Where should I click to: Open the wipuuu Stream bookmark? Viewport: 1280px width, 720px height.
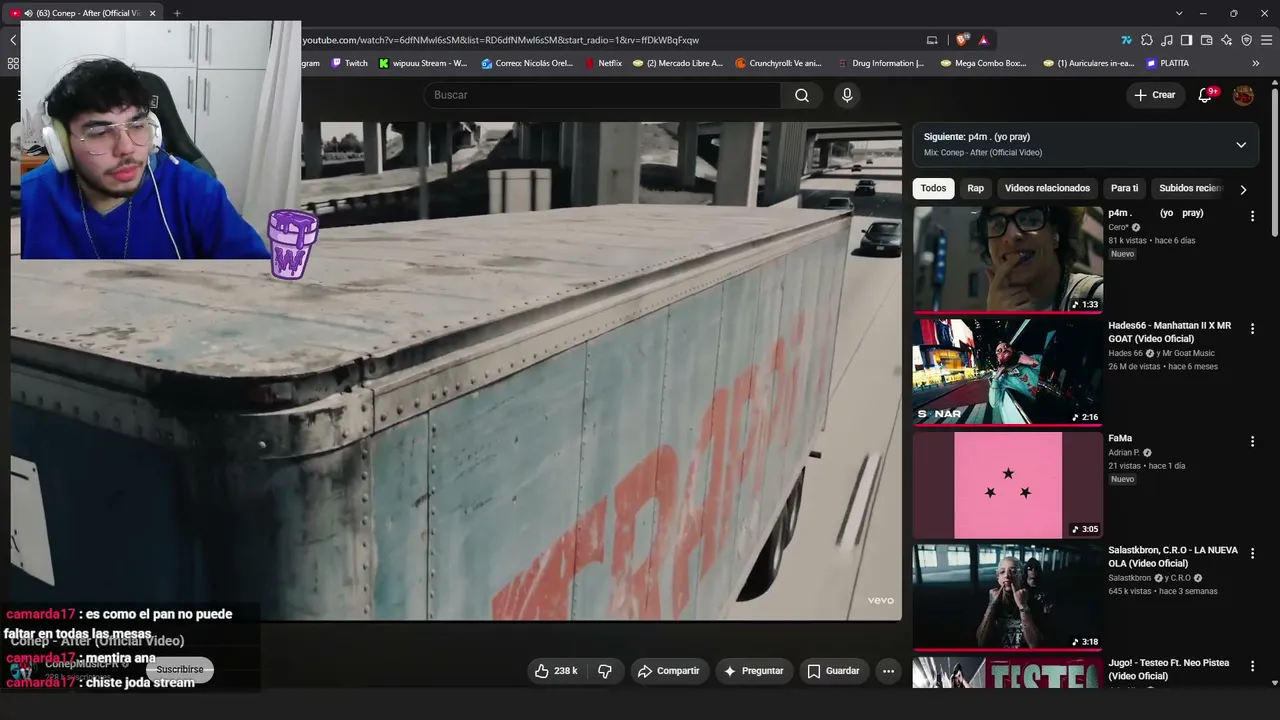(423, 63)
